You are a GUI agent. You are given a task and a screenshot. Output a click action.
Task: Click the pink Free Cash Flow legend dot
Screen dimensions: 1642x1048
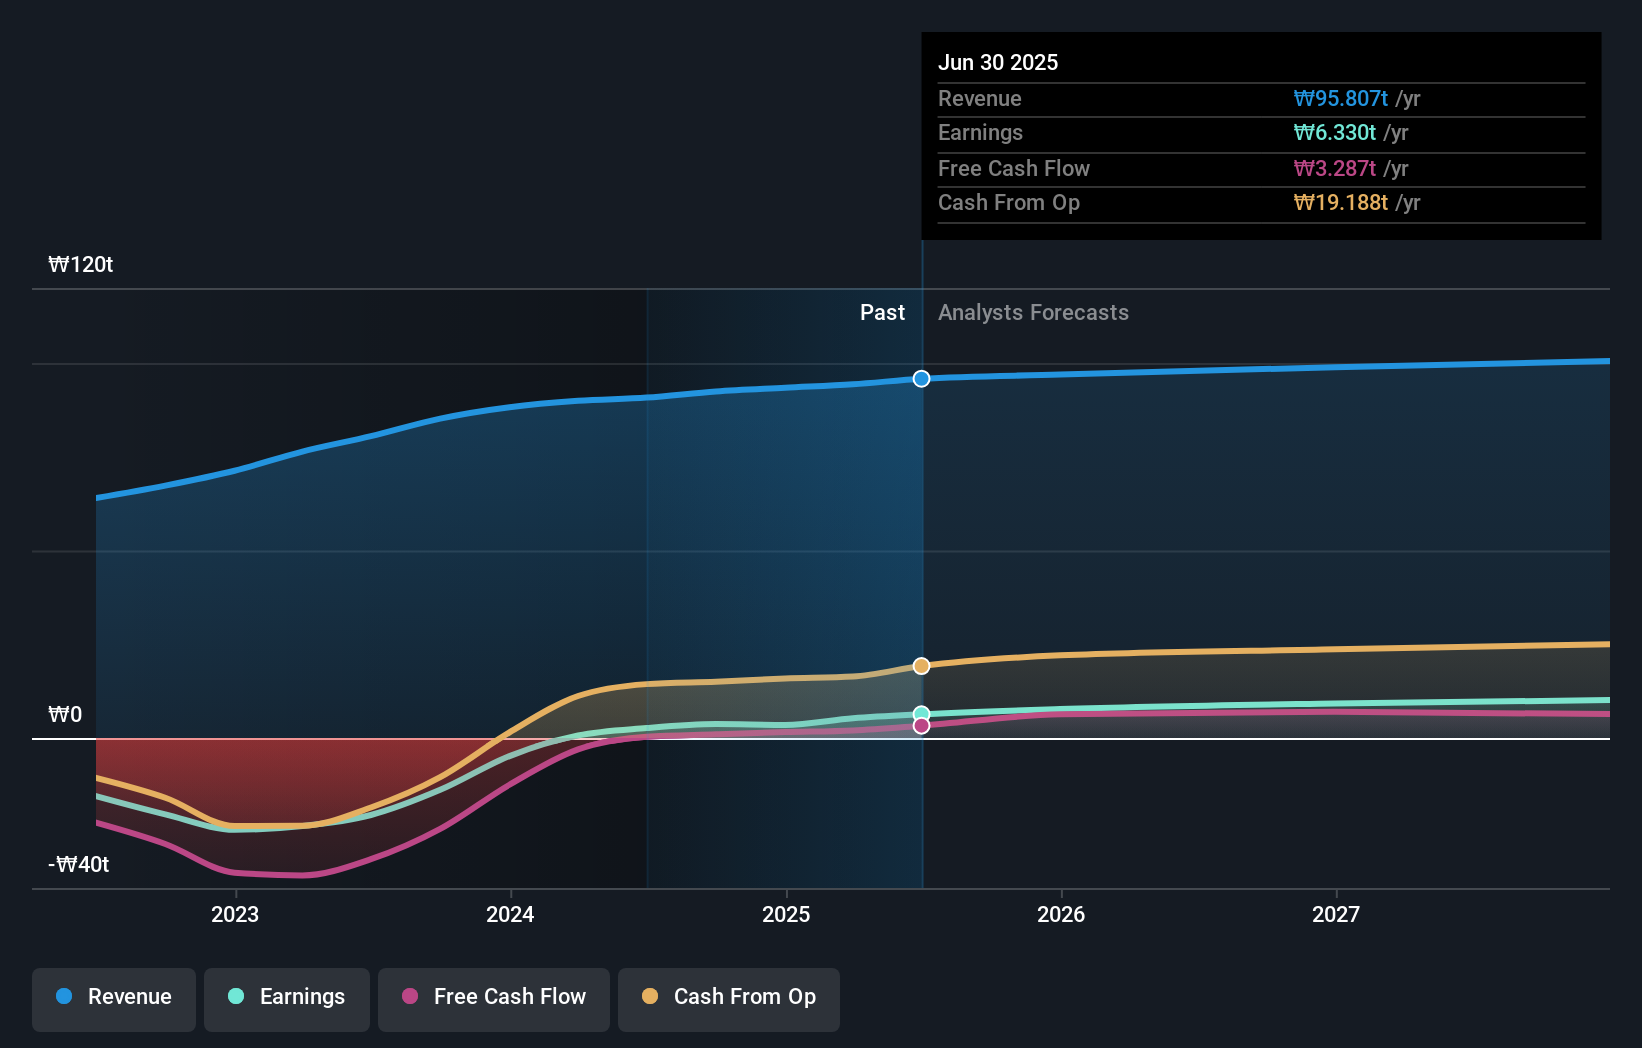tap(410, 996)
